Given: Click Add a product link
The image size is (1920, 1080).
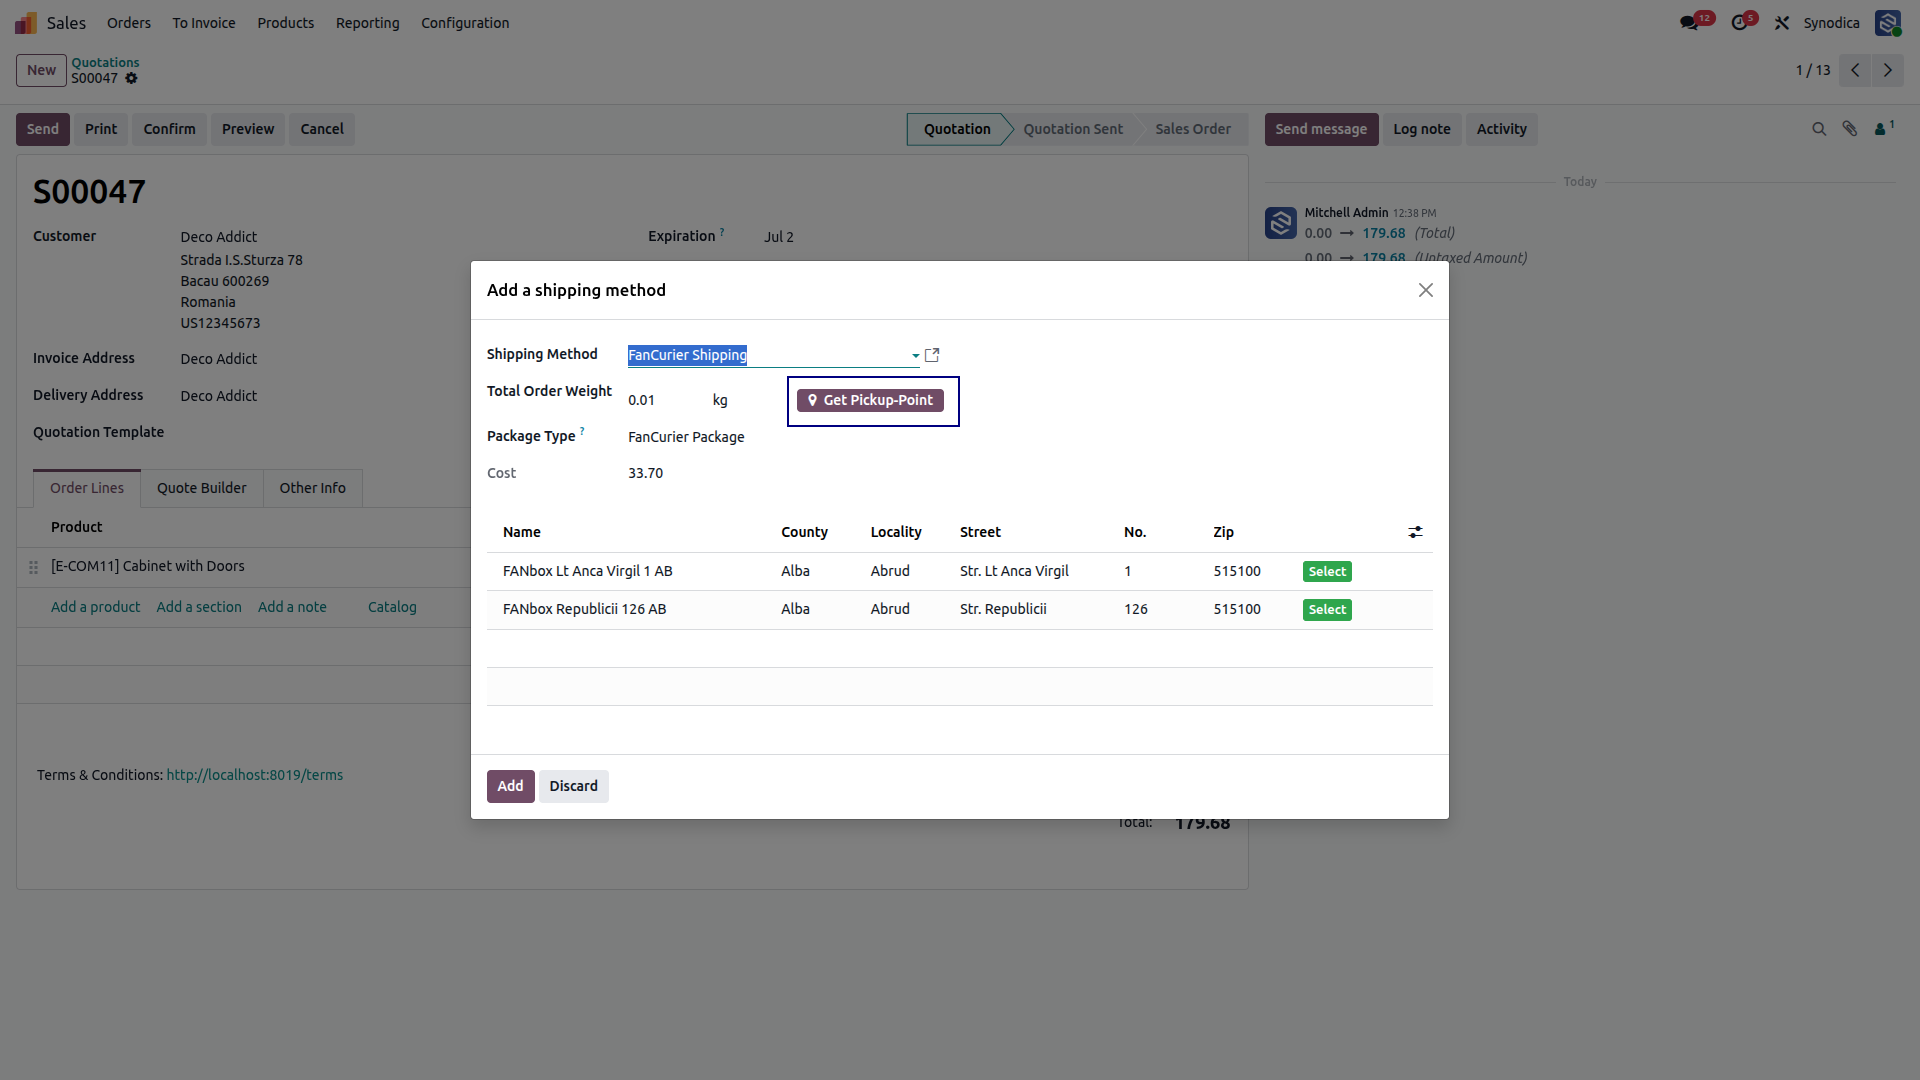Looking at the screenshot, I should [x=96, y=607].
